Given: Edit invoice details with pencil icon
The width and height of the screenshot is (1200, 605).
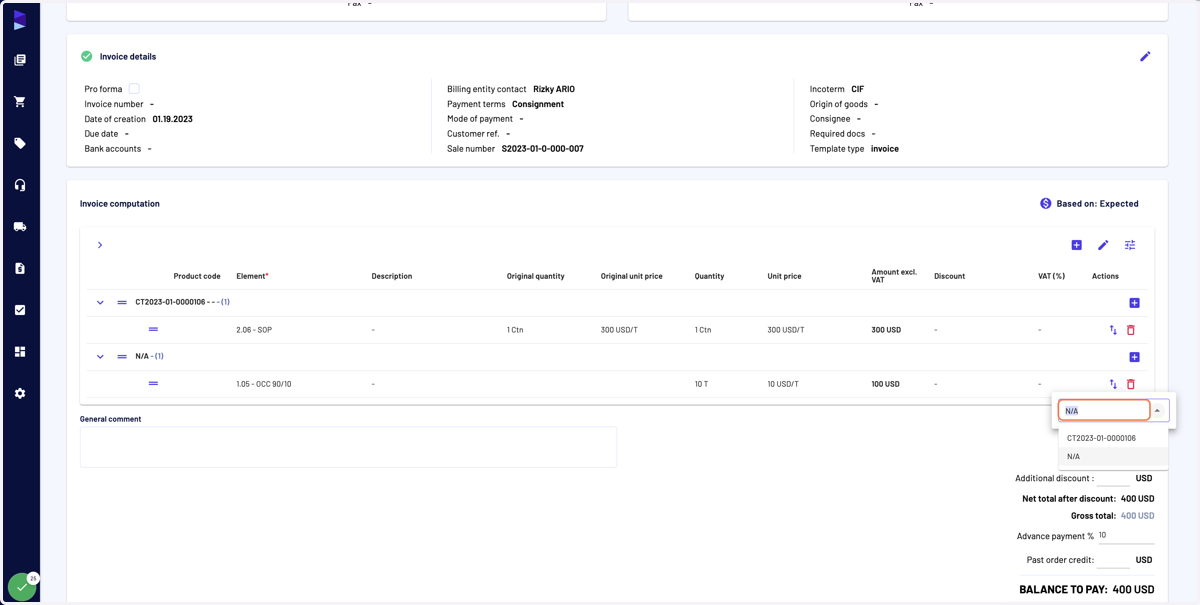Looking at the screenshot, I should tap(1145, 57).
